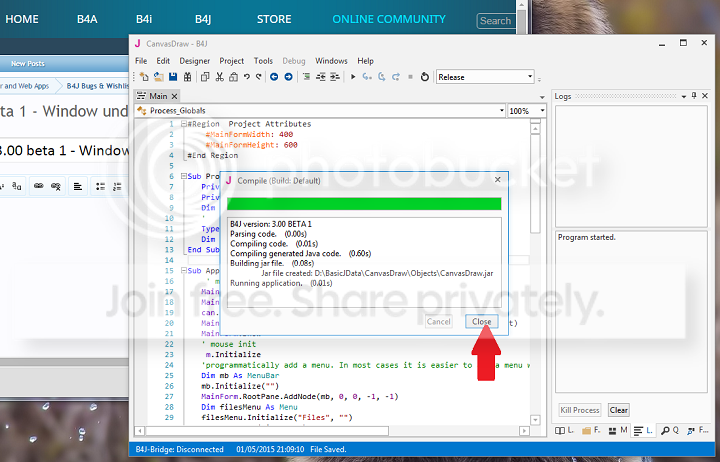Open the B4A link on the website
The image size is (720, 462).
click(87, 19)
